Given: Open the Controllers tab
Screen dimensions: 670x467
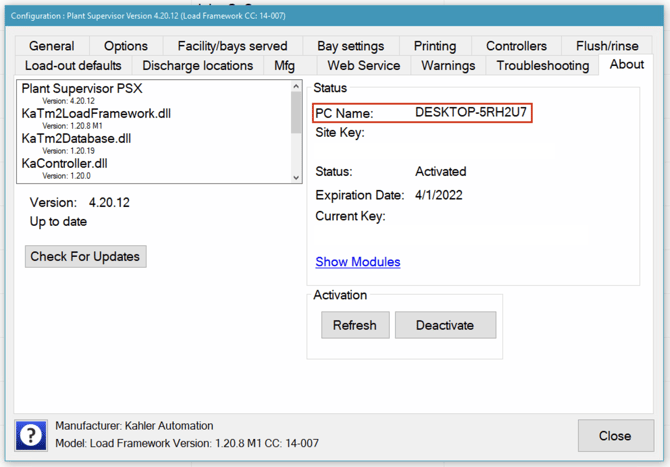Looking at the screenshot, I should point(516,46).
